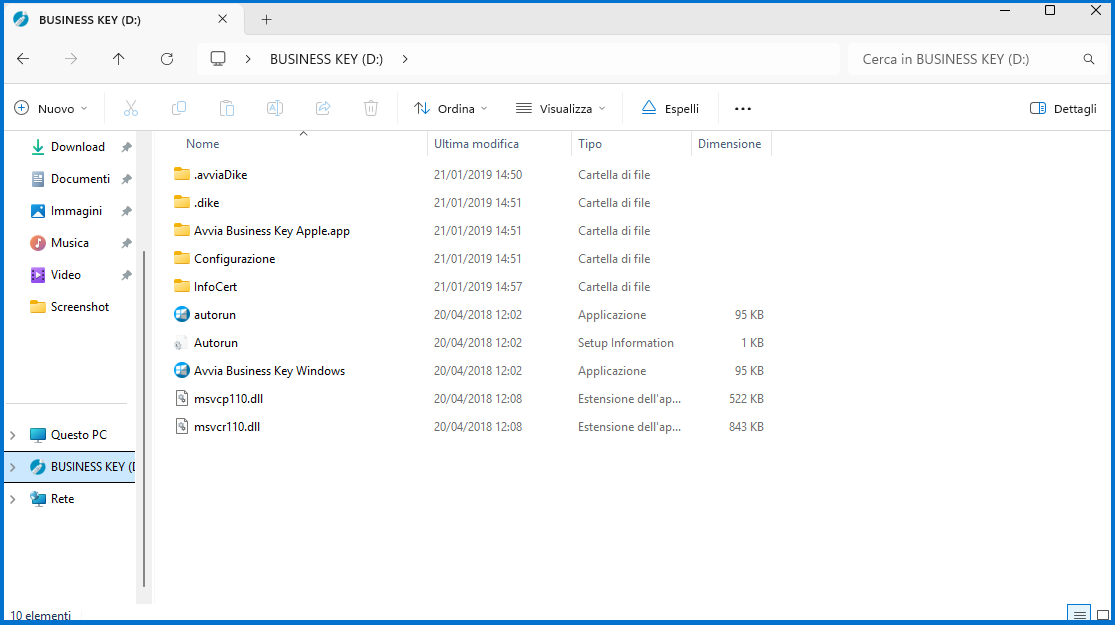Add a new tab with plus button
Screen dimensions: 1115x625
(267, 20)
